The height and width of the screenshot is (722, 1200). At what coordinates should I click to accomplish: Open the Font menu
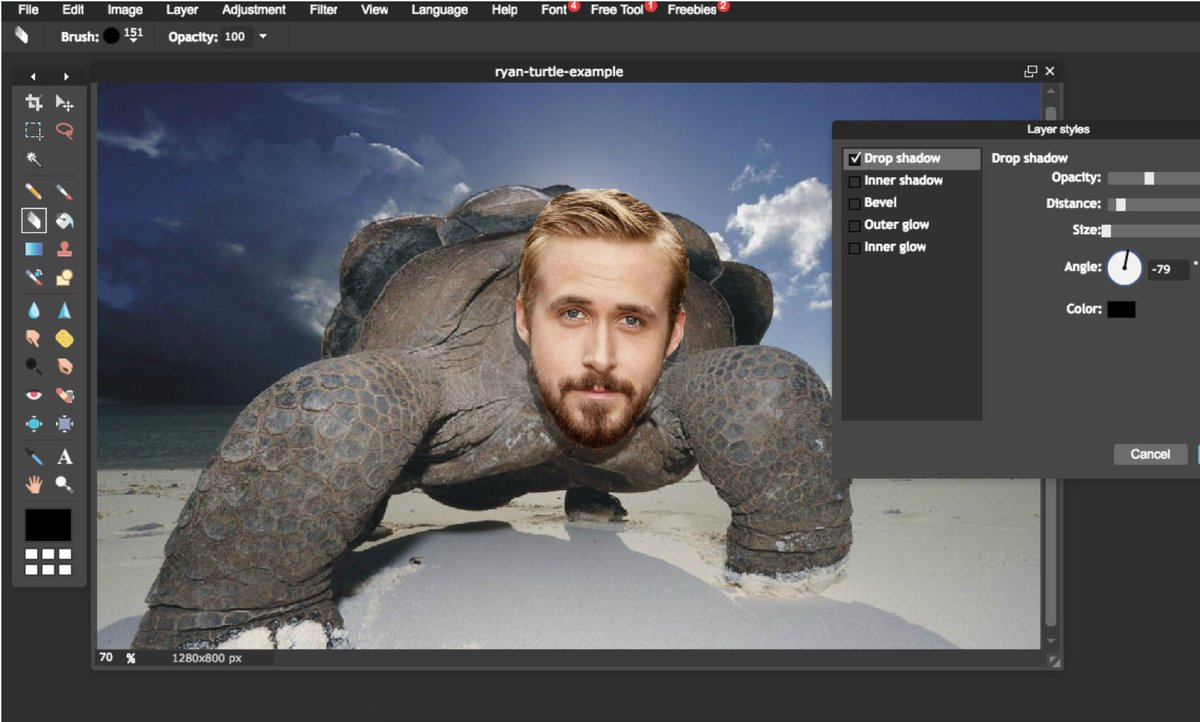coord(554,10)
